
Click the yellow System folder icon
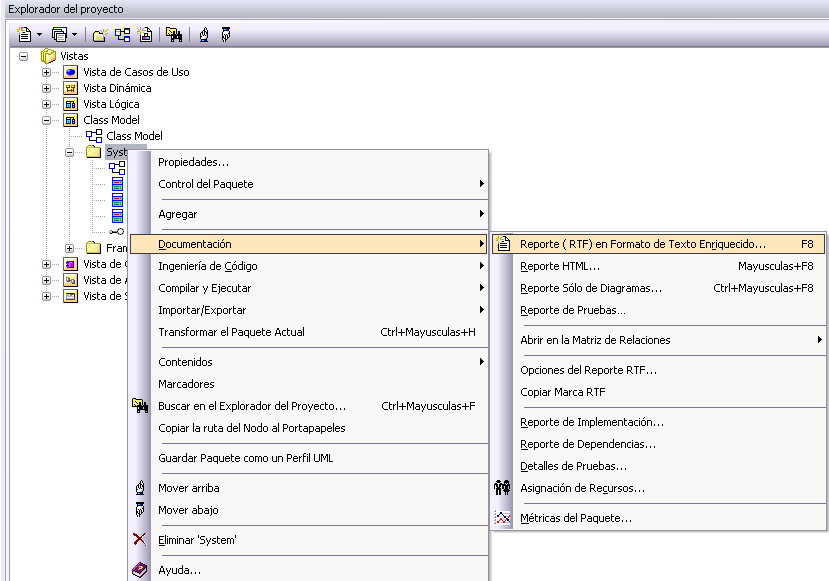(94, 152)
